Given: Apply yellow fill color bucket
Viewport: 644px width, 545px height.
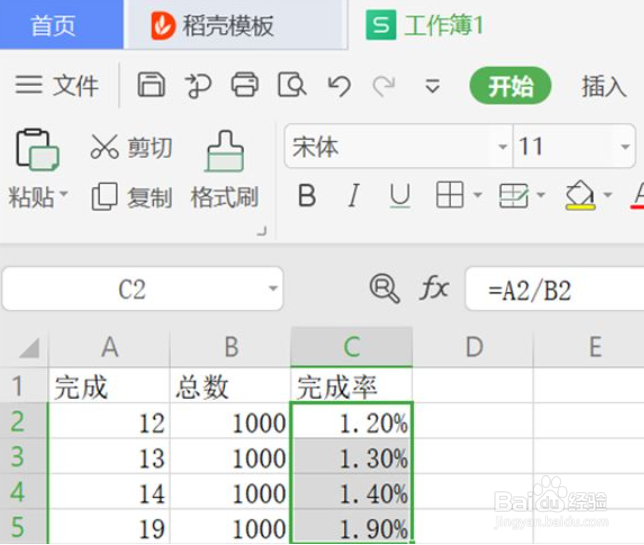Looking at the screenshot, I should (x=580, y=195).
